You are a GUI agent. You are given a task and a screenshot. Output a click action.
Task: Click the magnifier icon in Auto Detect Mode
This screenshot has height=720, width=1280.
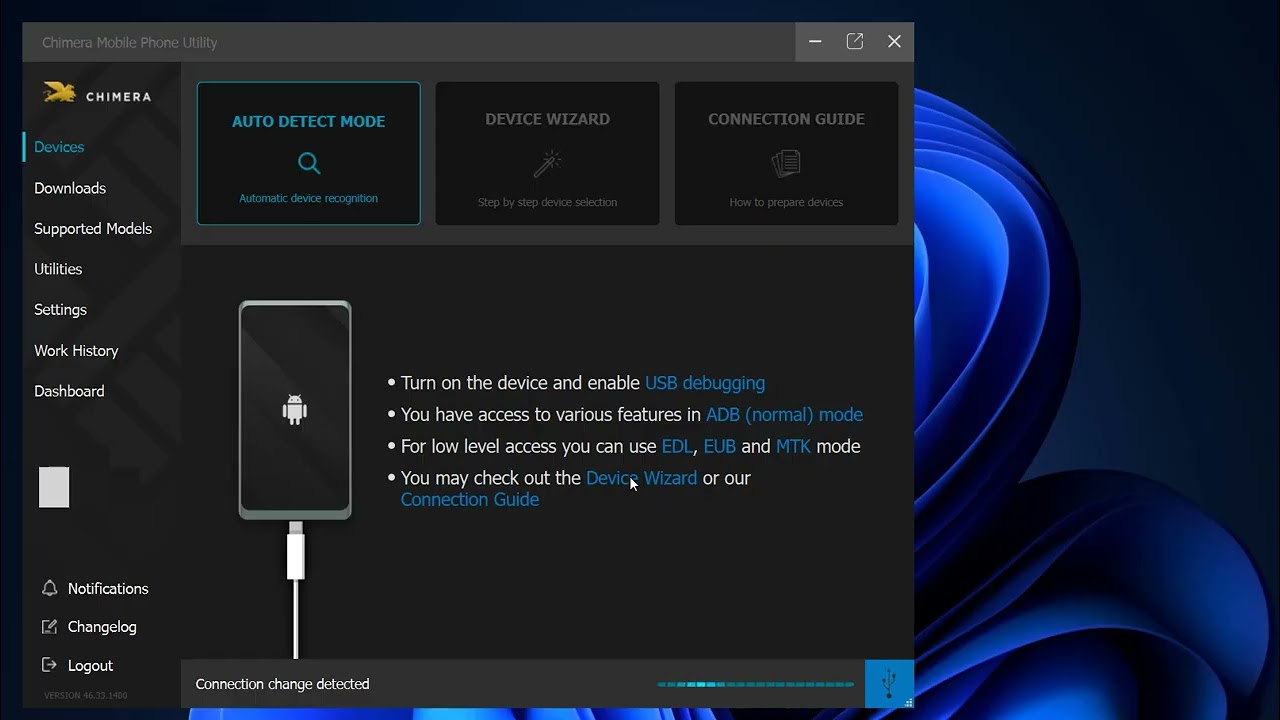point(309,163)
